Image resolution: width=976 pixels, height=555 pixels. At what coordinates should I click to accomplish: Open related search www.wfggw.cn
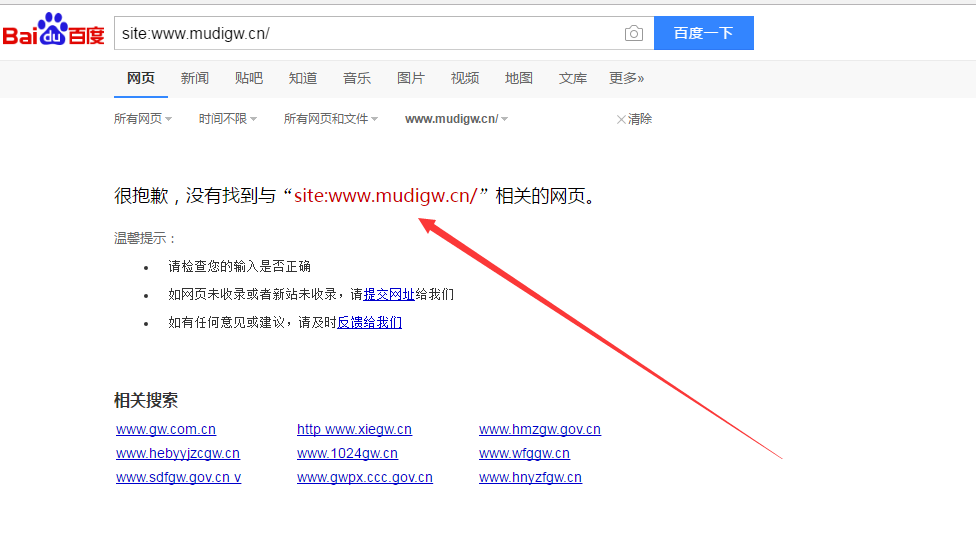tap(524, 454)
